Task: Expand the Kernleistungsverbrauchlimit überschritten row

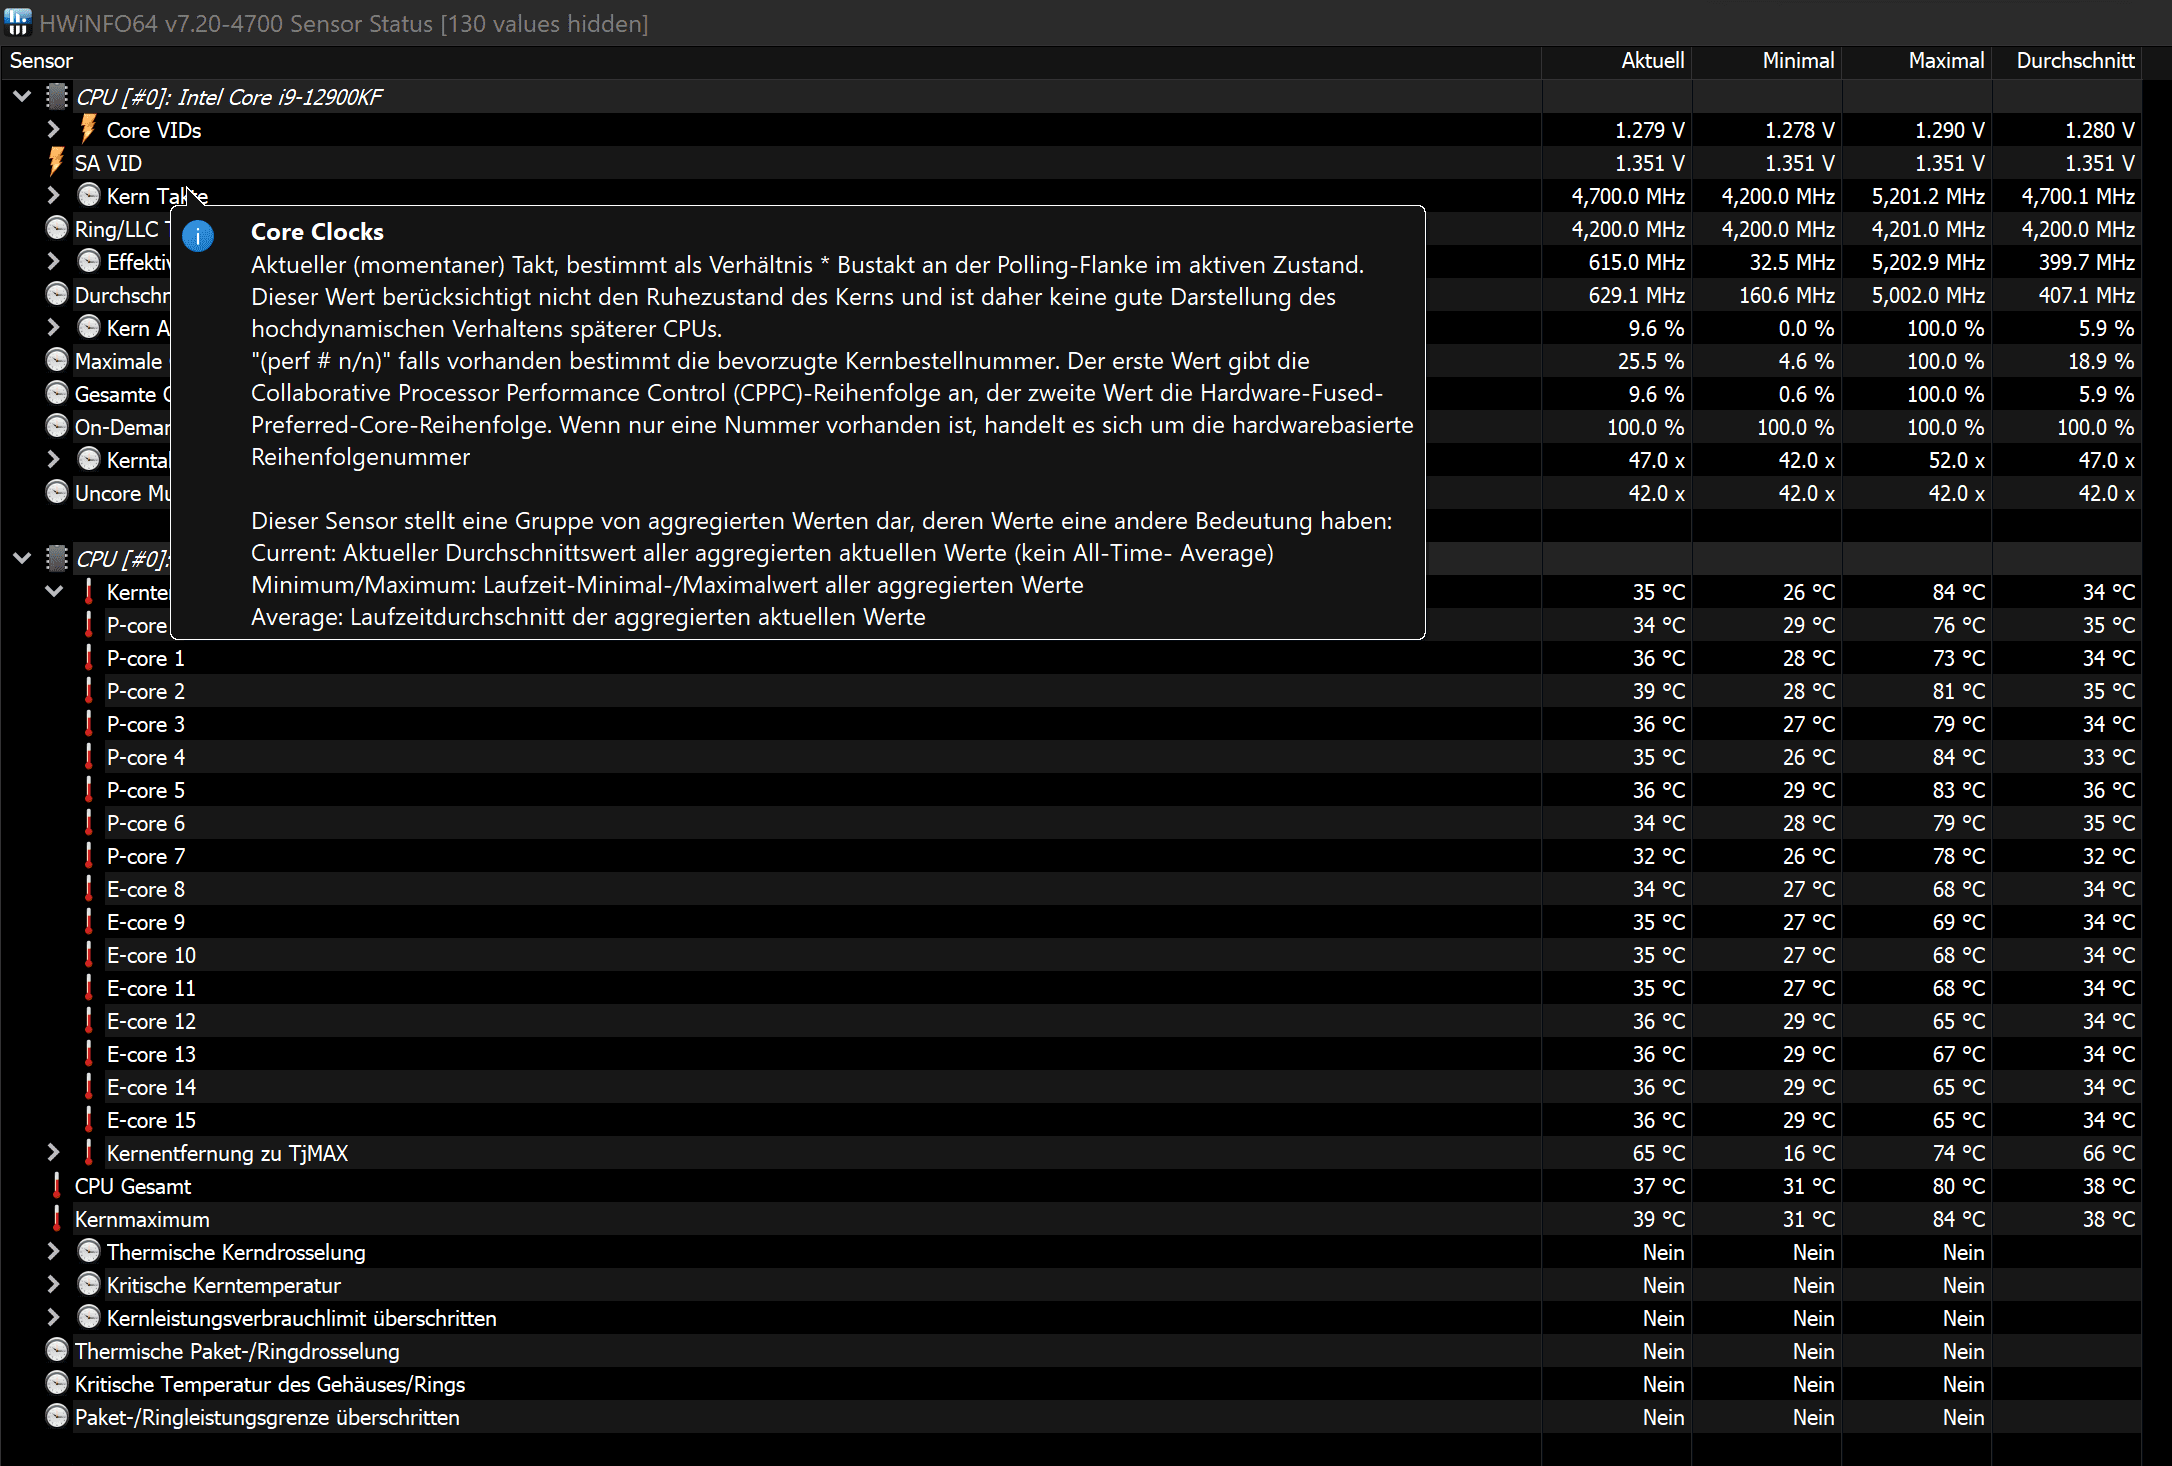Action: coord(54,1318)
